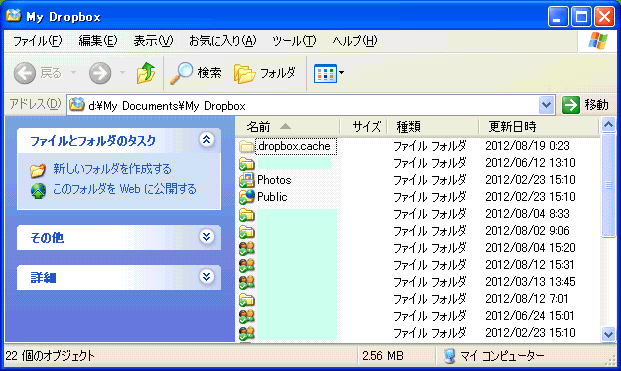
Task: Select the Photos folder icon
Action: click(x=246, y=180)
